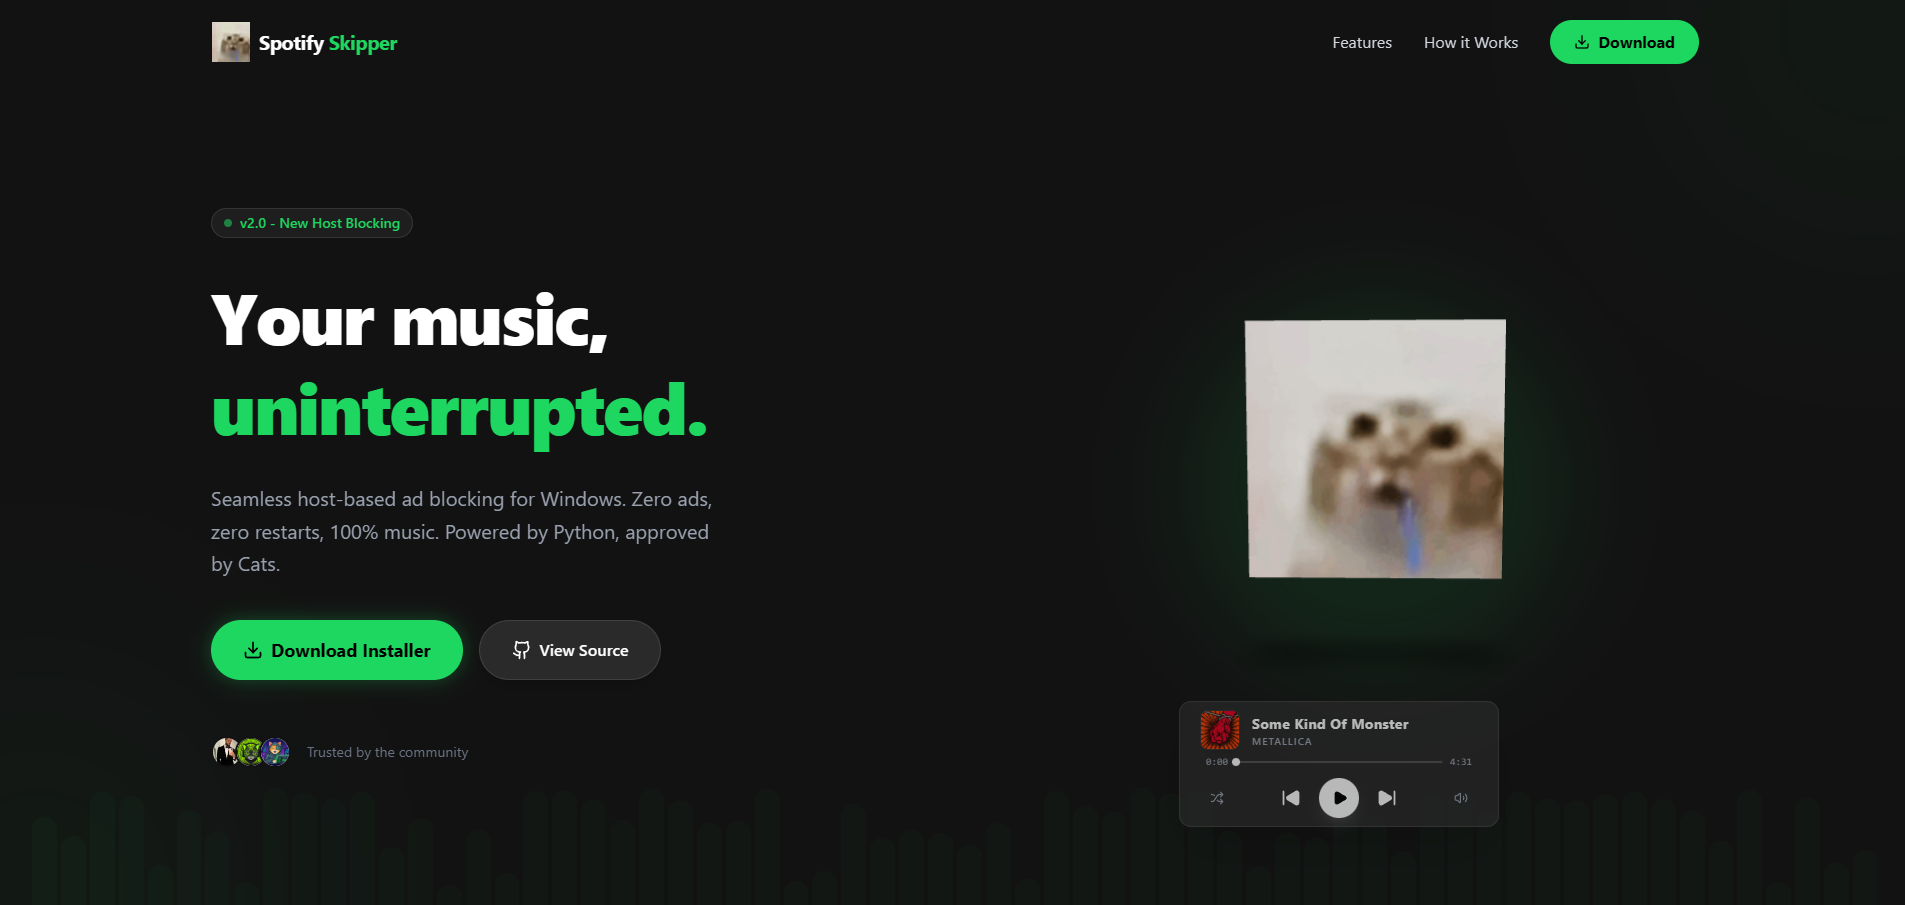Image resolution: width=1905 pixels, height=905 pixels.
Task: Click the download arrow icon in the header
Action: 1582,42
